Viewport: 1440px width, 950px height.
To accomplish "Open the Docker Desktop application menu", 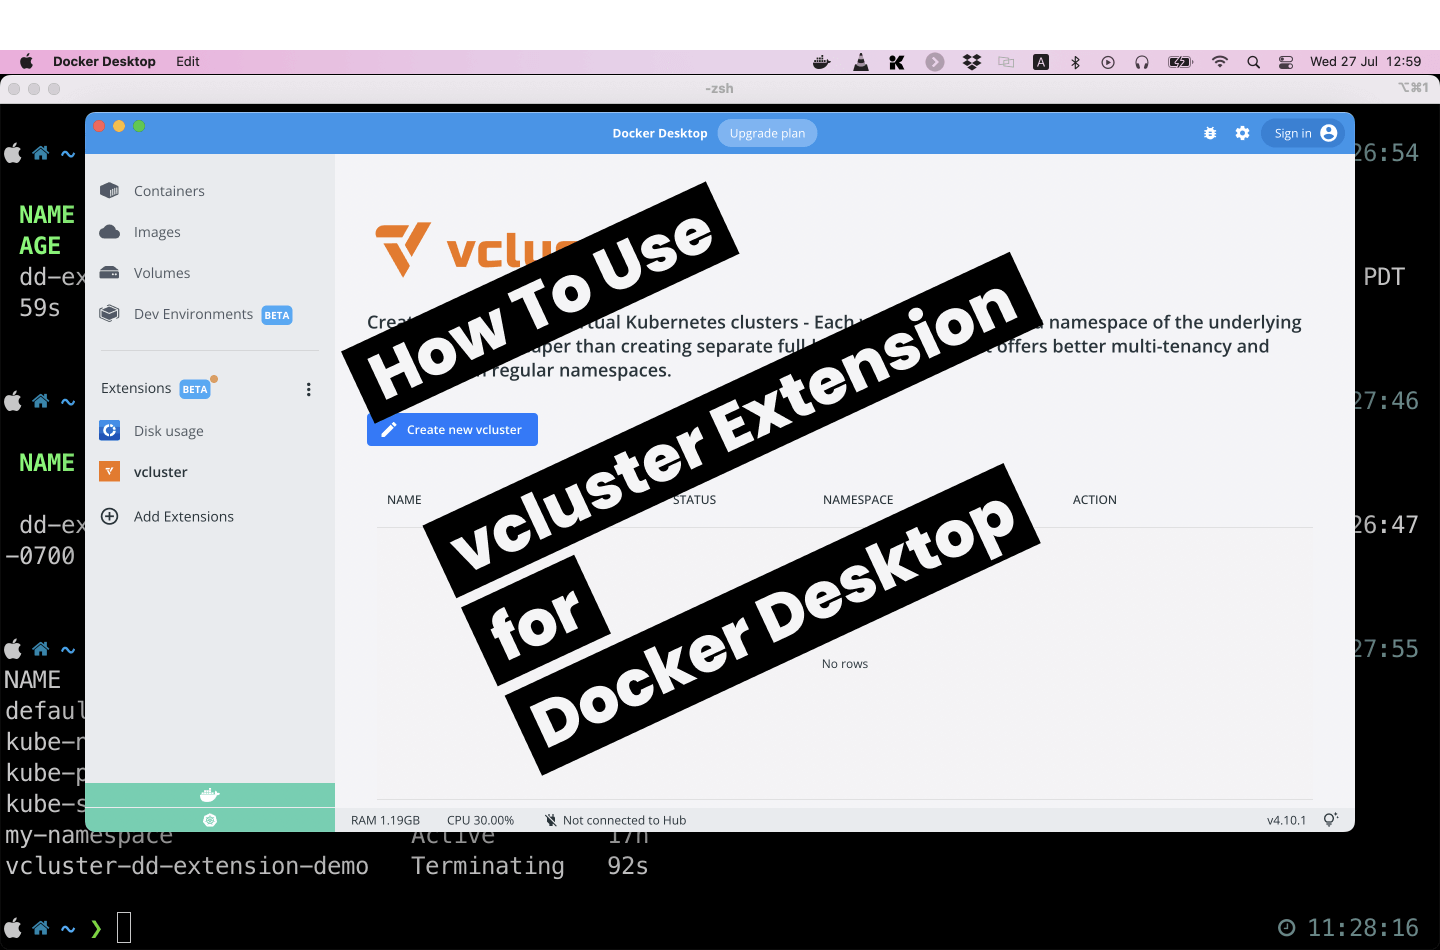I will click(104, 61).
